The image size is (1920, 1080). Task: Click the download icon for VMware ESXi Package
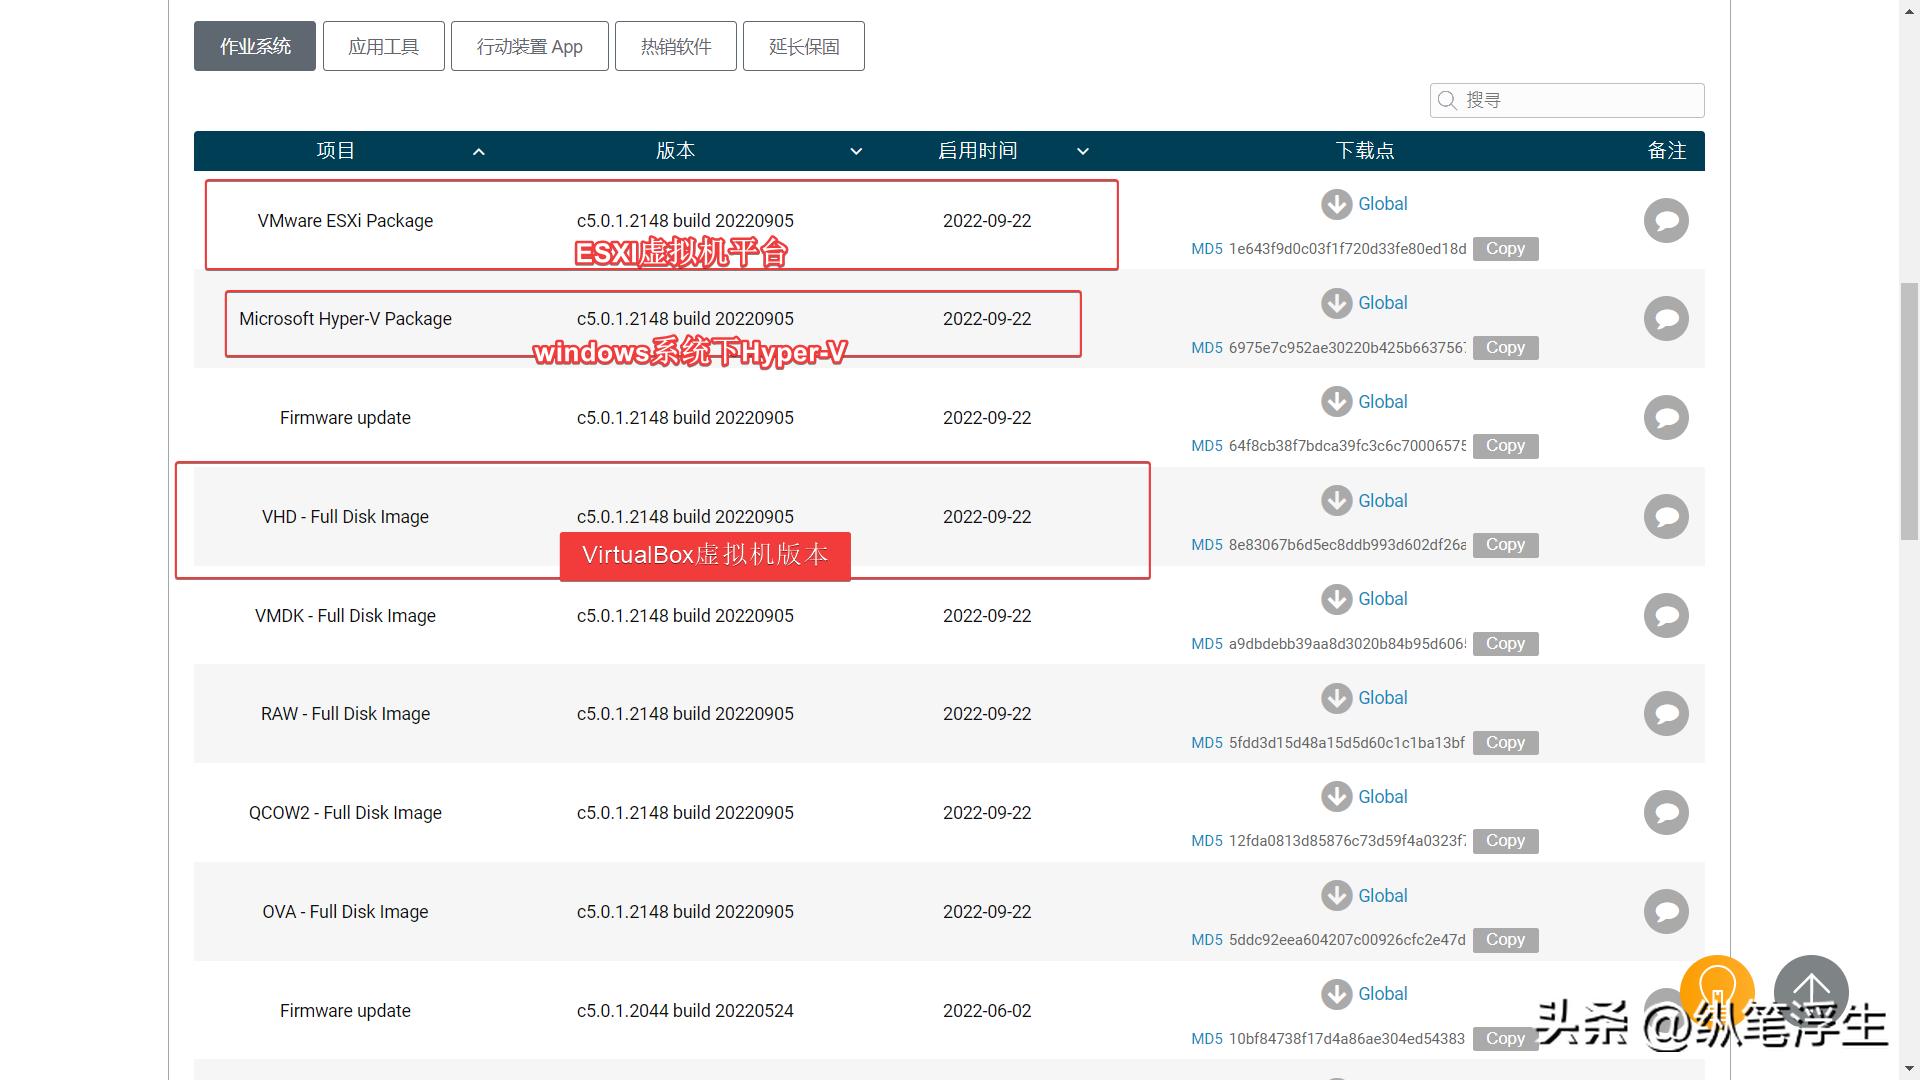click(x=1336, y=204)
